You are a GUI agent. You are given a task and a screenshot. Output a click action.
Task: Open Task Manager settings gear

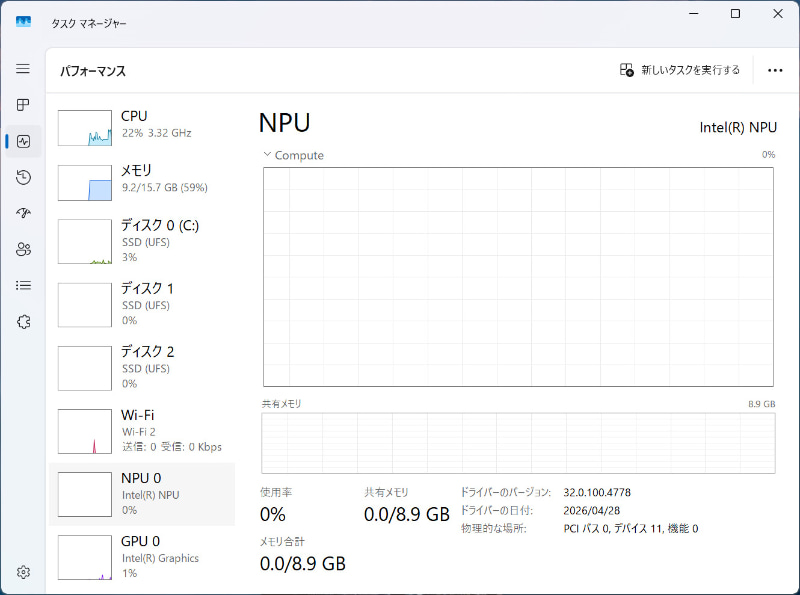[23, 572]
